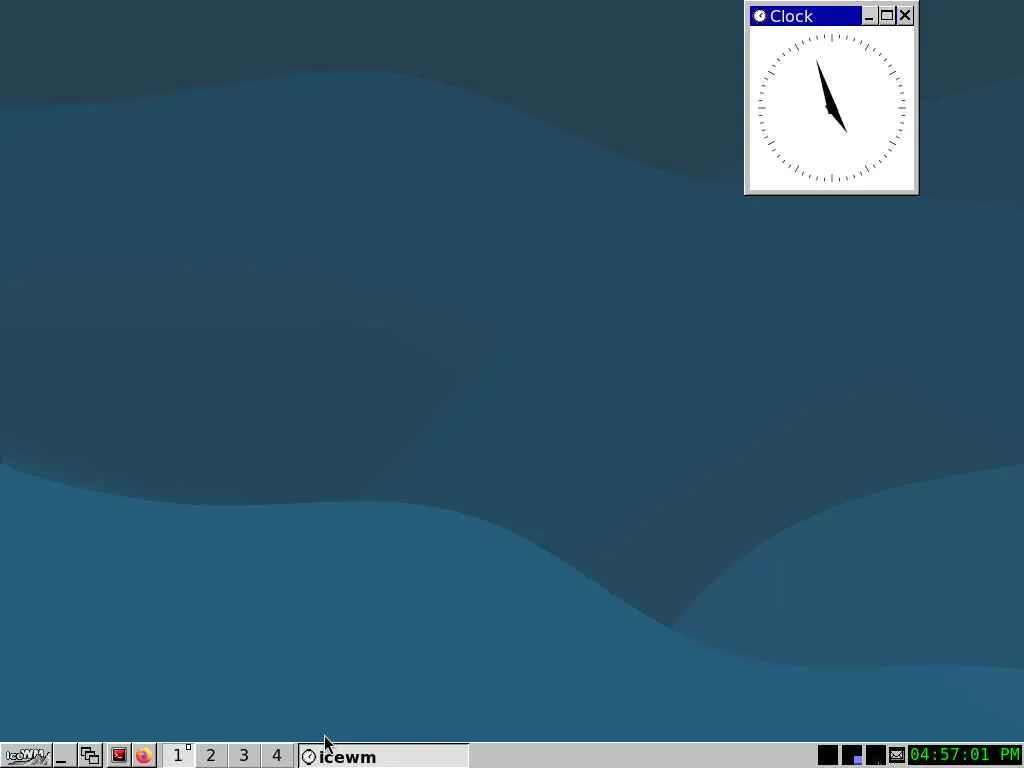Close the Clock window
This screenshot has height=768, width=1024.
point(905,16)
